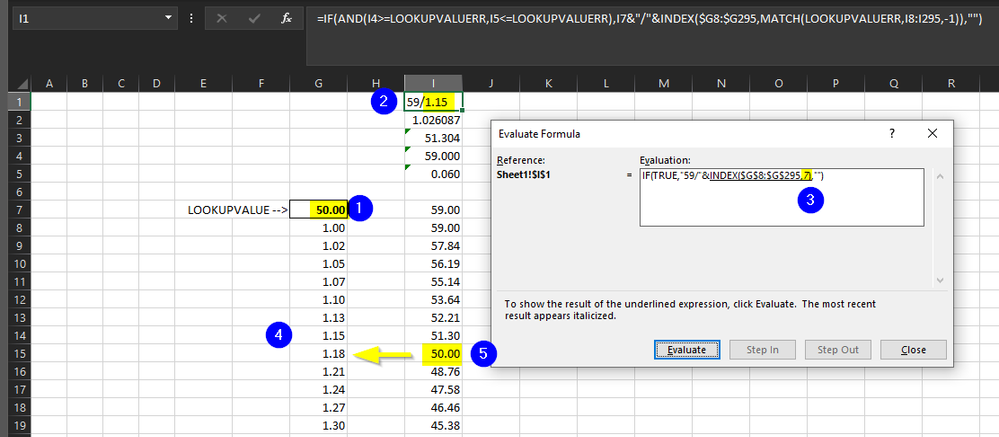Click the evaluation box scroll up arrow
Image resolution: width=999 pixels, height=437 pixels.
(938, 176)
